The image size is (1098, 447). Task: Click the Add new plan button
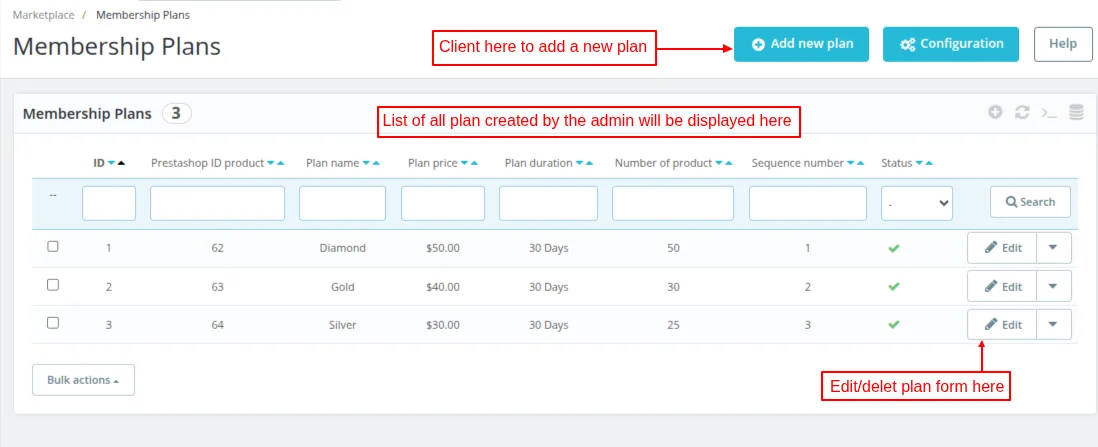(x=801, y=44)
